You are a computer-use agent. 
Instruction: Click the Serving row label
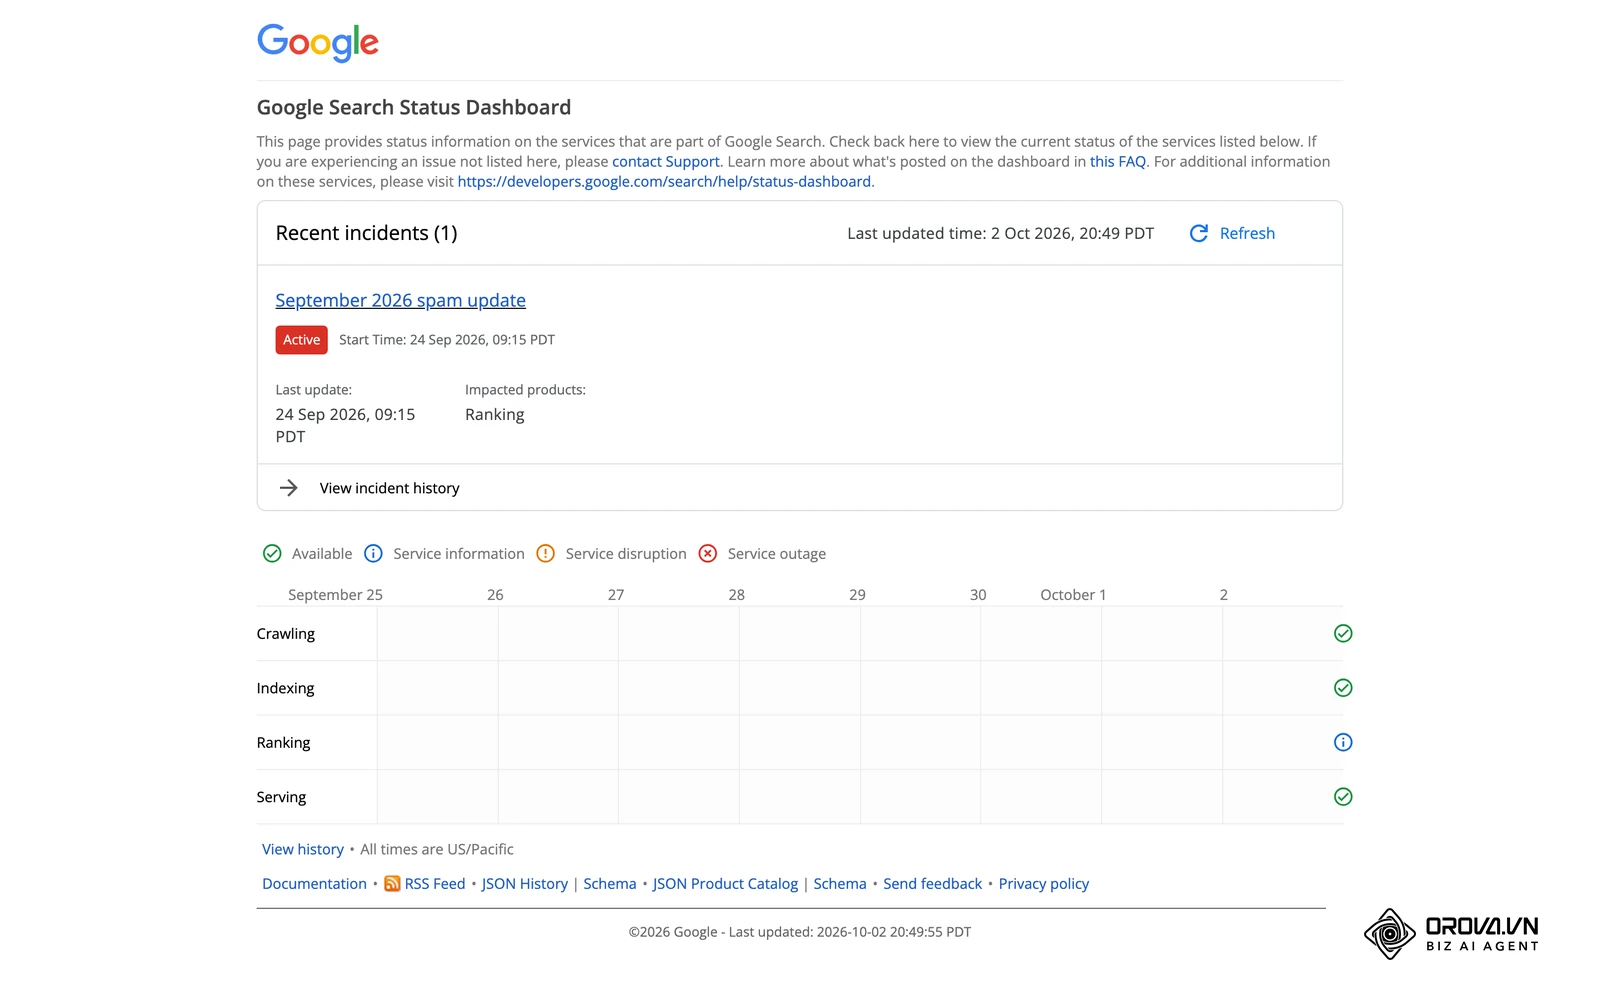coord(281,797)
